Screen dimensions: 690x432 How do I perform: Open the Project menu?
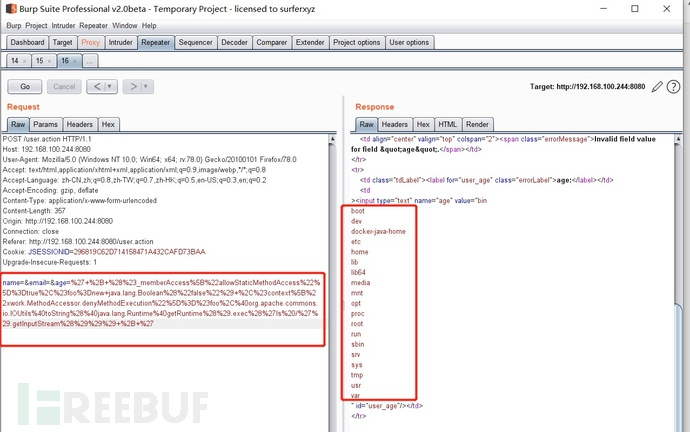(x=36, y=26)
